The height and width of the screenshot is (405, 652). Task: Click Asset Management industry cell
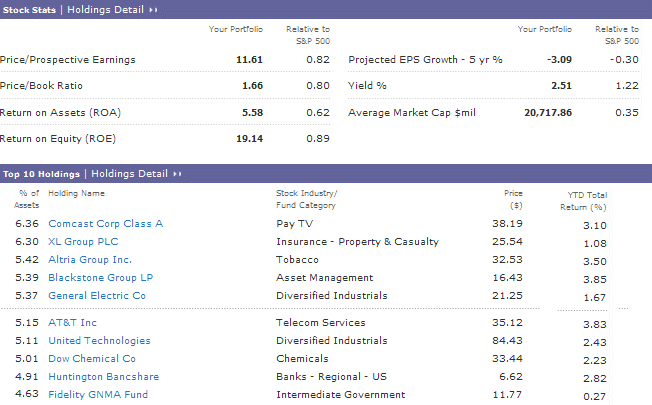tap(324, 278)
